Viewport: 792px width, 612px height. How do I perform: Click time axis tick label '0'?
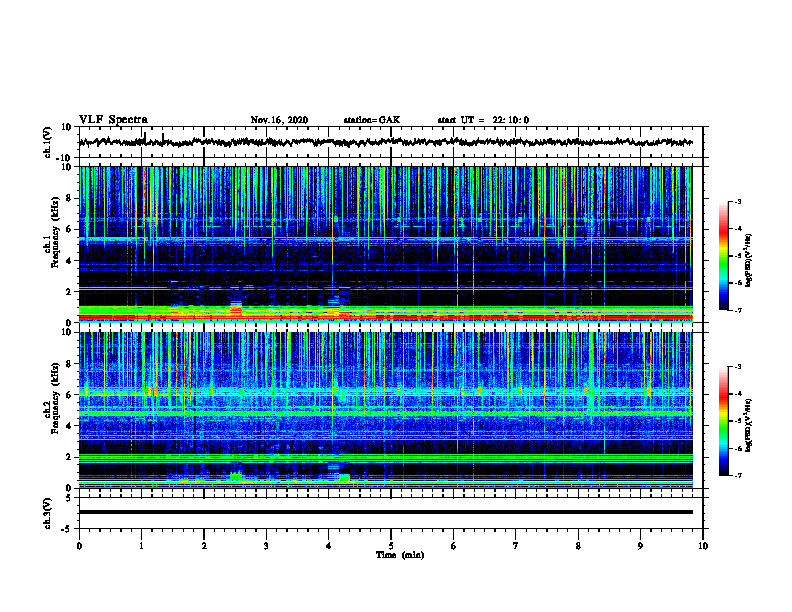[79, 546]
